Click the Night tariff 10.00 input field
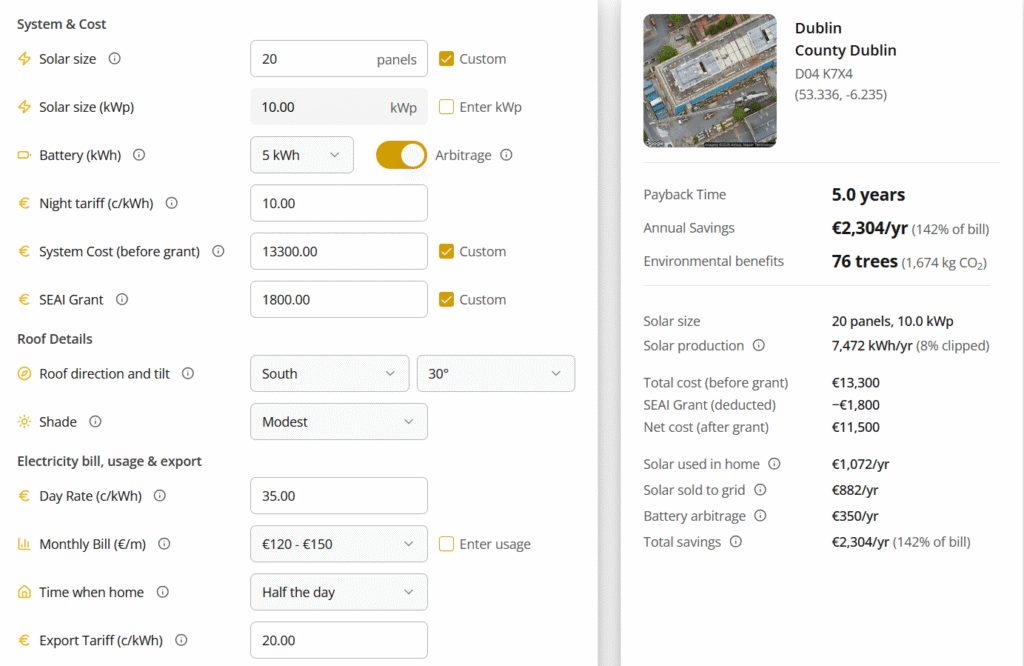The width and height of the screenshot is (1024, 666). pyautogui.click(x=338, y=203)
